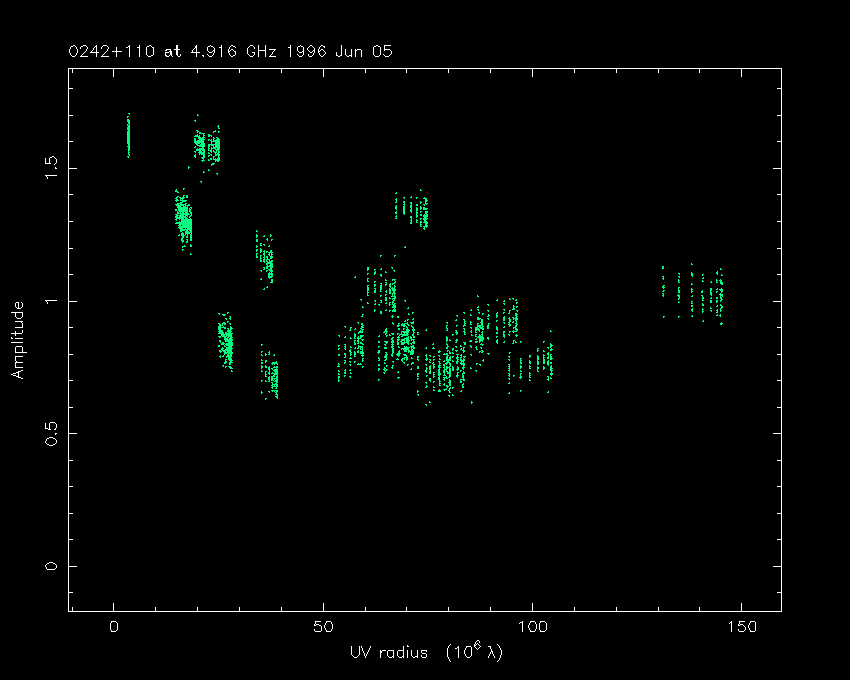Image resolution: width=850 pixels, height=680 pixels.
Task: Click the x-axis tick label "0"
Action: pos(114,627)
